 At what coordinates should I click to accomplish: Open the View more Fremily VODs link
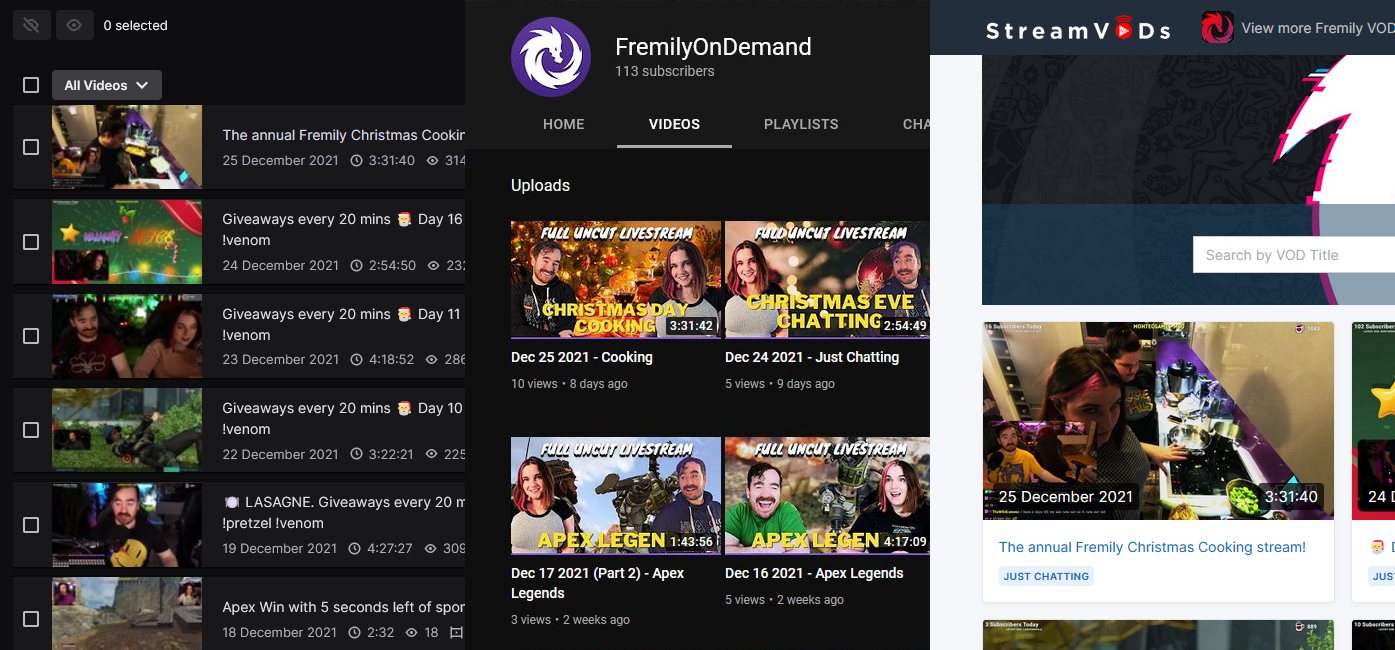click(1316, 28)
